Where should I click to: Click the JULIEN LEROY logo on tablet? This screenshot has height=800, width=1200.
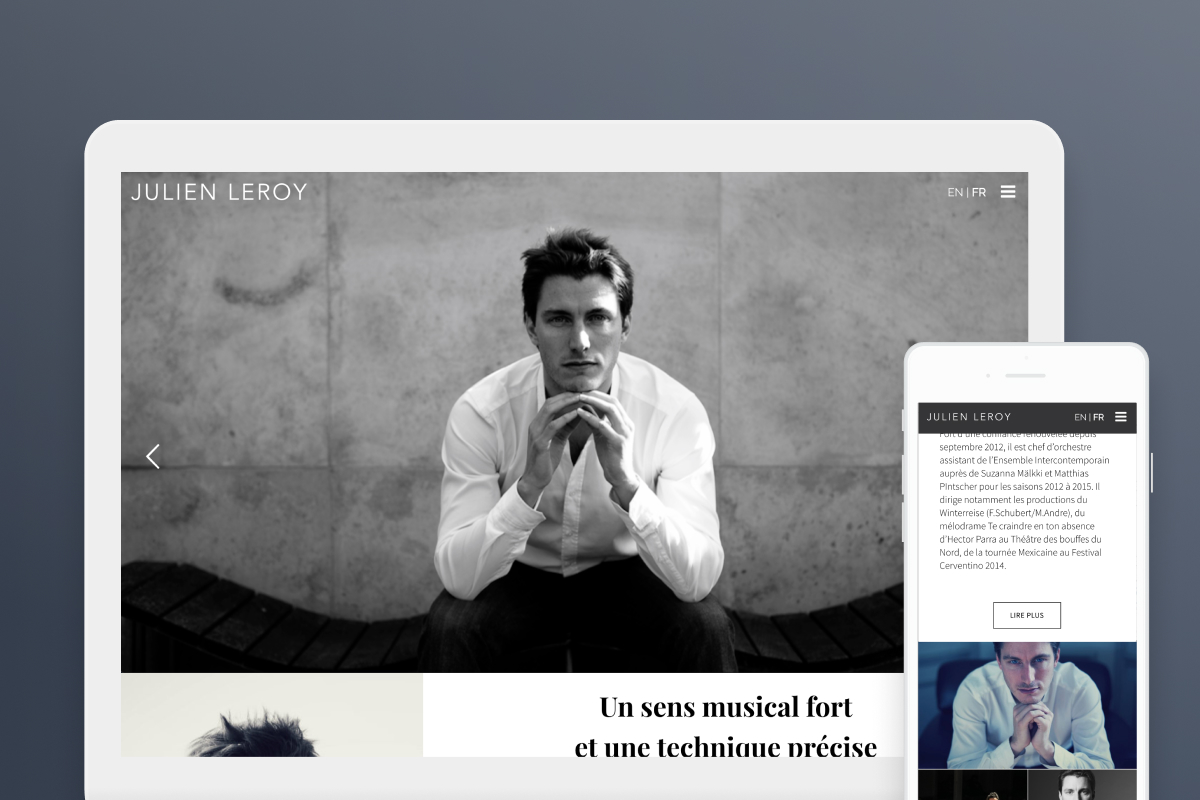[x=219, y=192]
